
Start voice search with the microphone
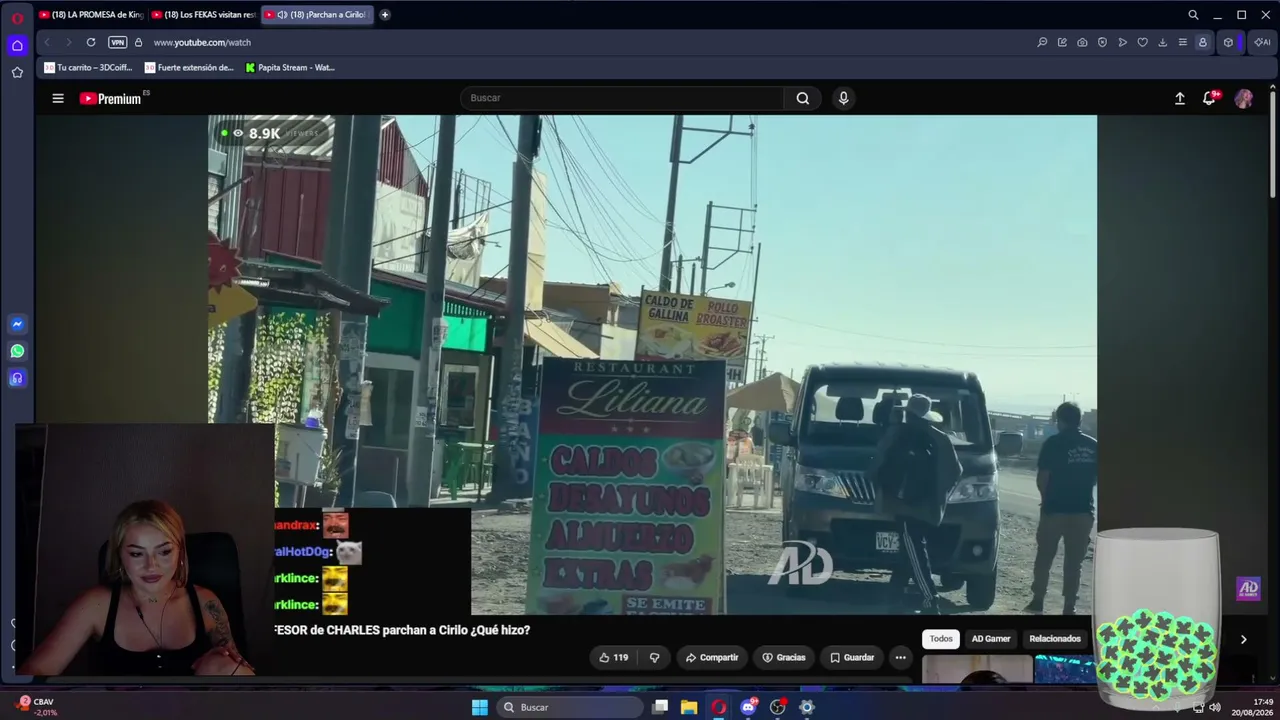pos(843,98)
